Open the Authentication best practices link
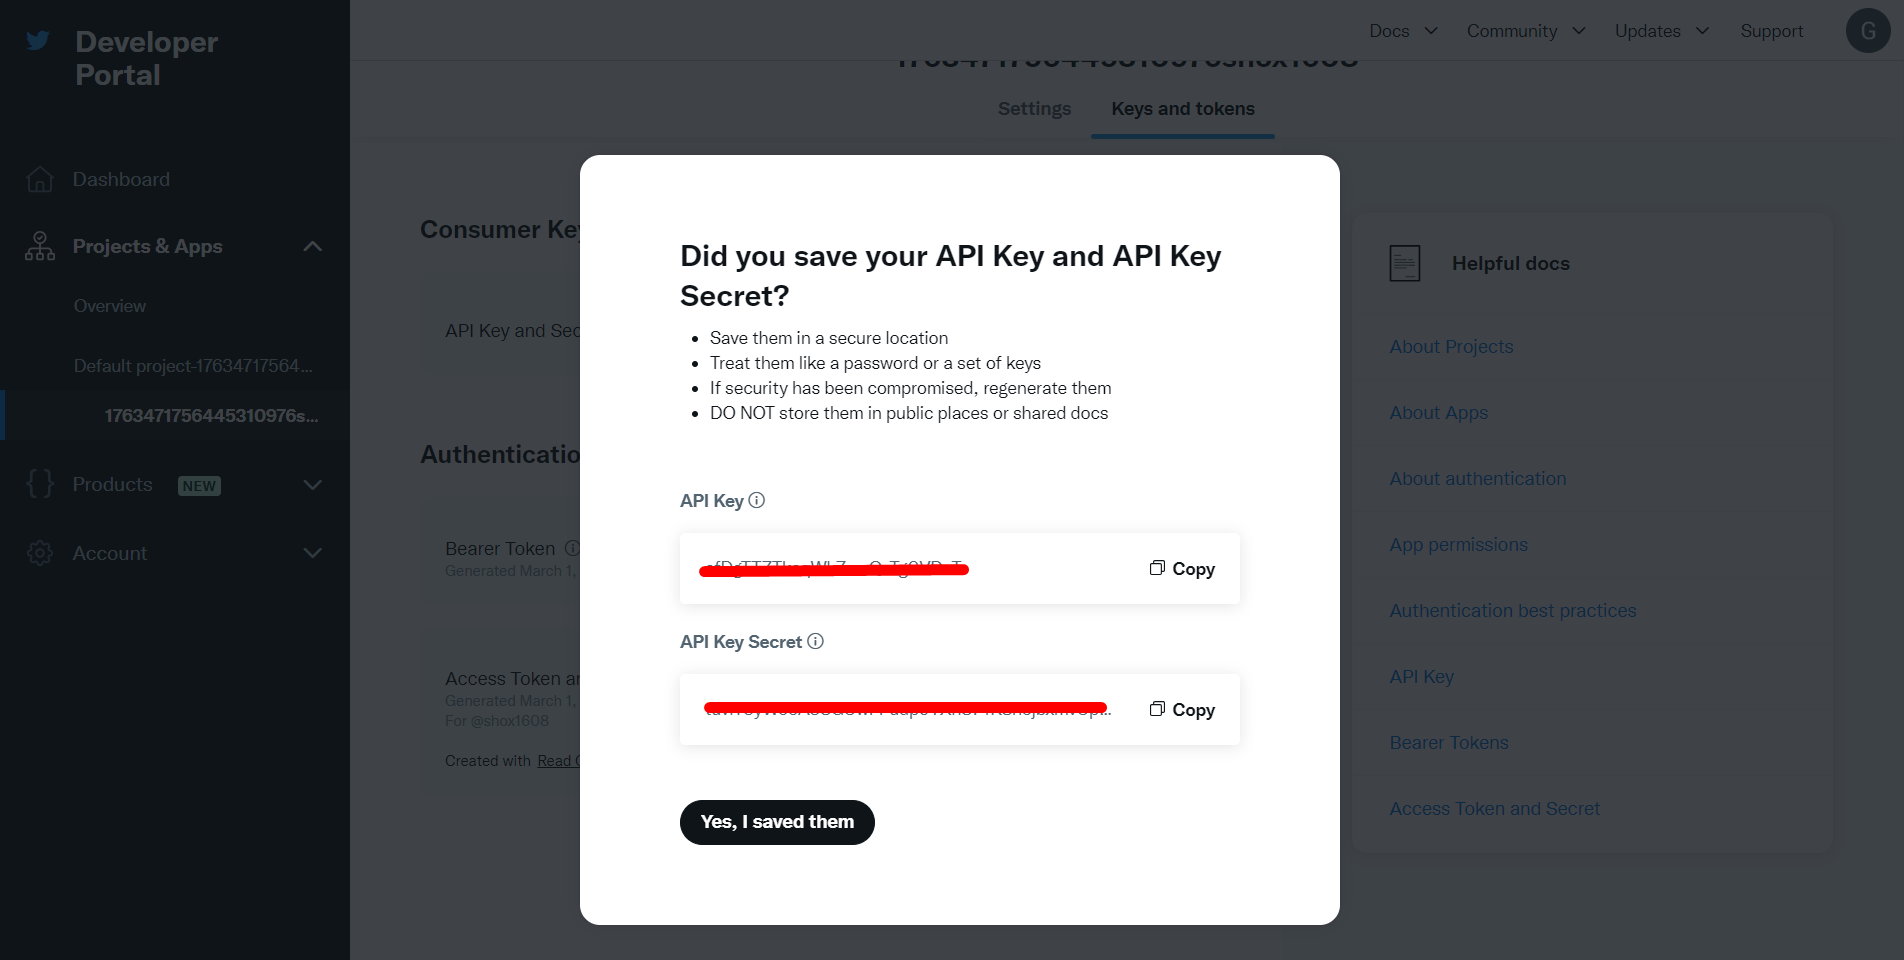 pos(1512,611)
